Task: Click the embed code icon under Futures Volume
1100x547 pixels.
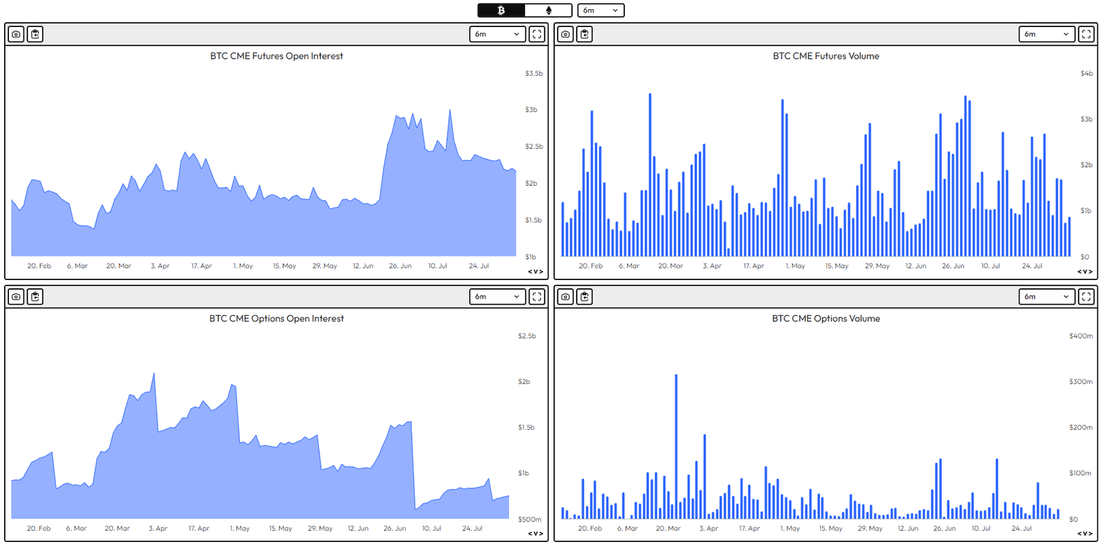Action: [x=1085, y=271]
